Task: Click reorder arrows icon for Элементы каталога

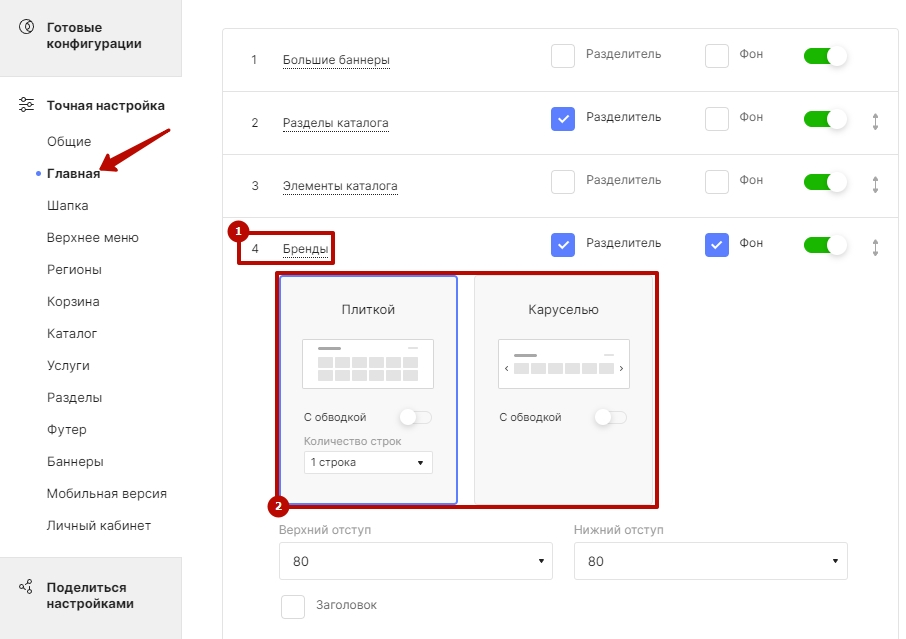Action: coord(875,184)
